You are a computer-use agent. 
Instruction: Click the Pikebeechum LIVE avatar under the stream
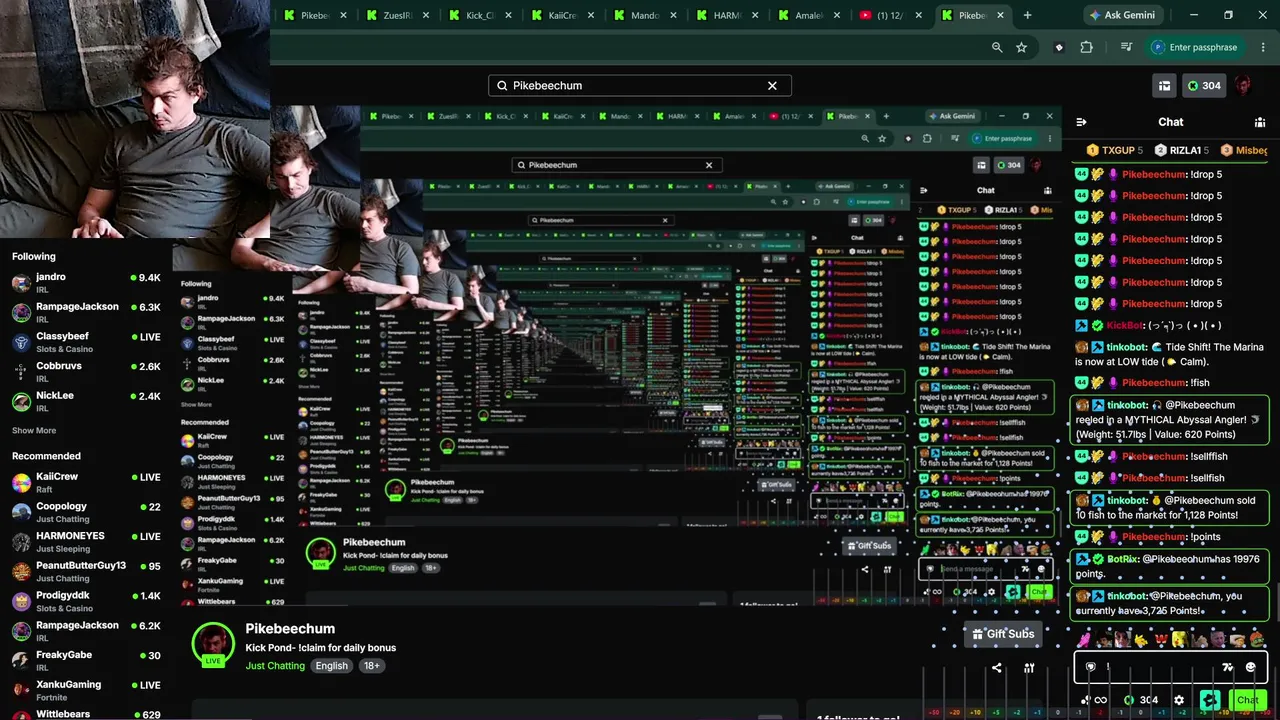(x=213, y=645)
